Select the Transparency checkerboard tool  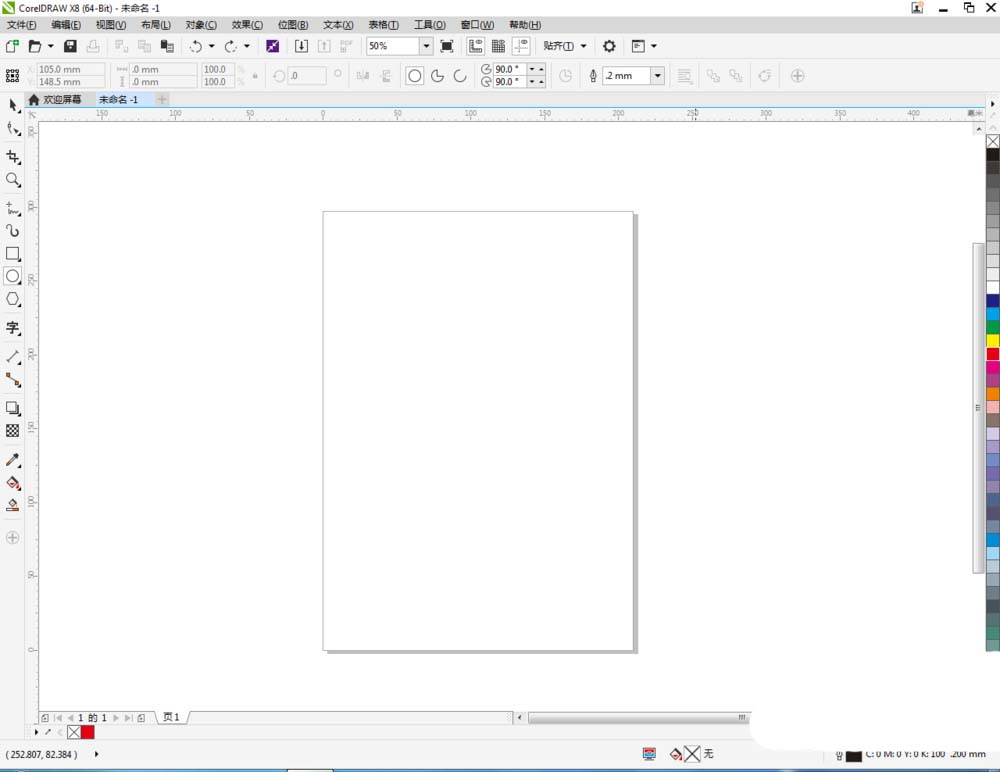13,431
